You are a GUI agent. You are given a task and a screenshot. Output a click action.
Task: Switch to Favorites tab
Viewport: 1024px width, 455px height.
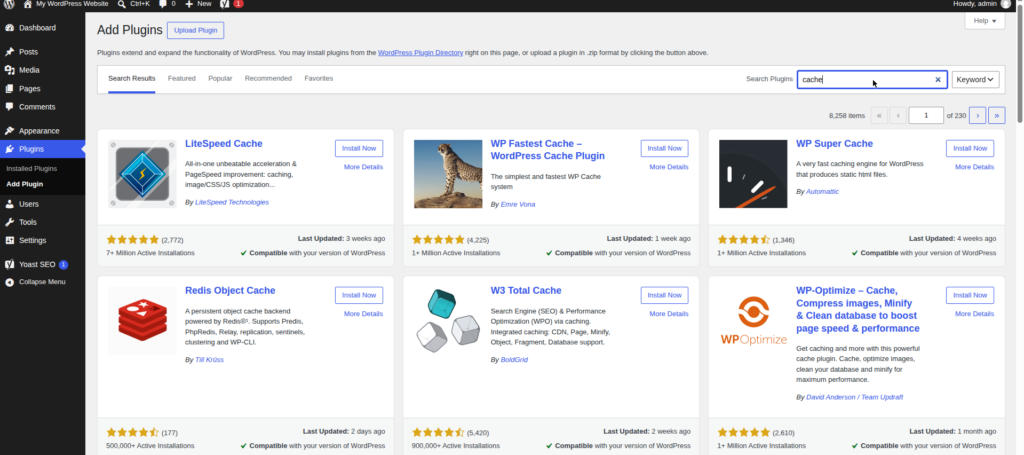(x=319, y=78)
